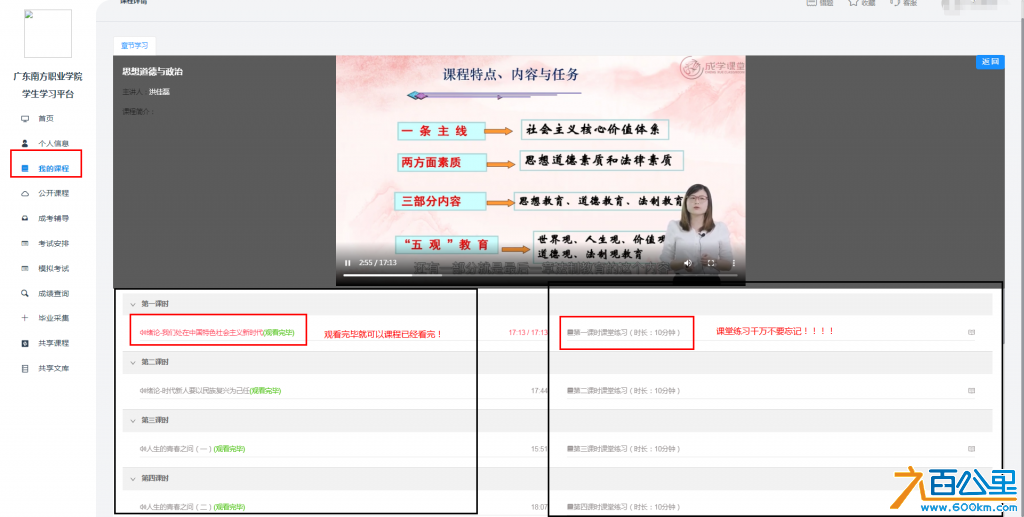Open 首页 home icon in sidebar

tap(25, 119)
